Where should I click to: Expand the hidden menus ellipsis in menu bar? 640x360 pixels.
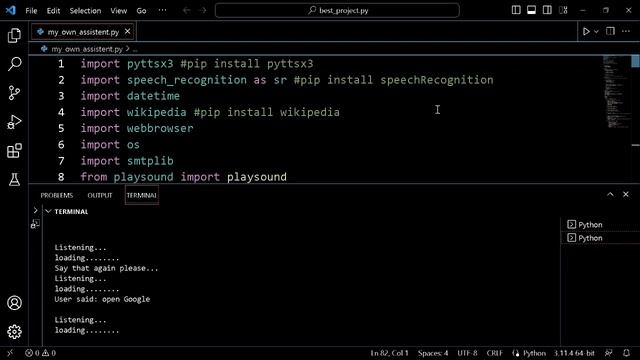pyautogui.click(x=162, y=10)
